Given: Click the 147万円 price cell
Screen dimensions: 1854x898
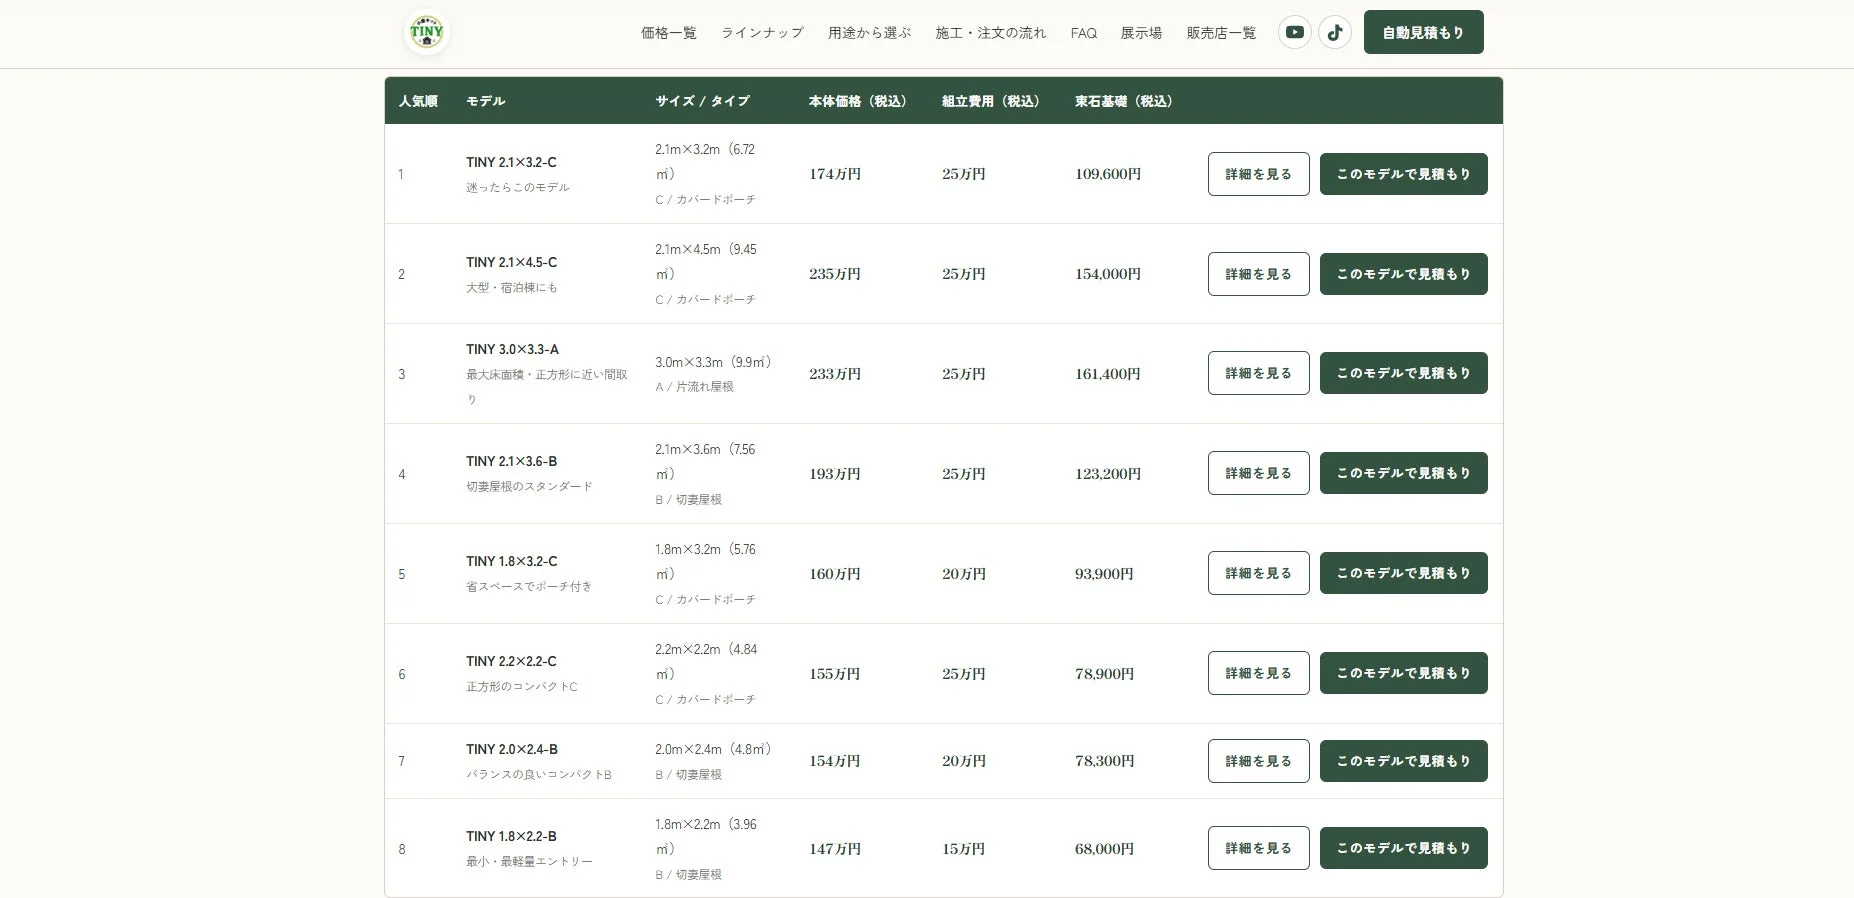Looking at the screenshot, I should tap(835, 849).
